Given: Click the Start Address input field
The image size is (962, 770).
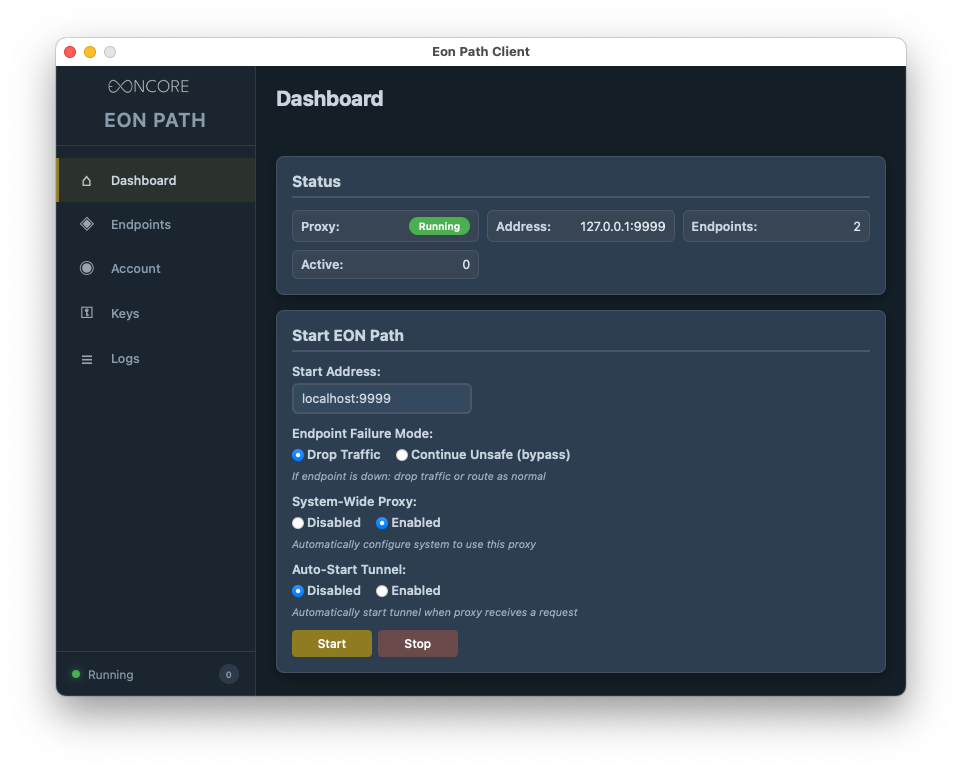Looking at the screenshot, I should [381, 398].
